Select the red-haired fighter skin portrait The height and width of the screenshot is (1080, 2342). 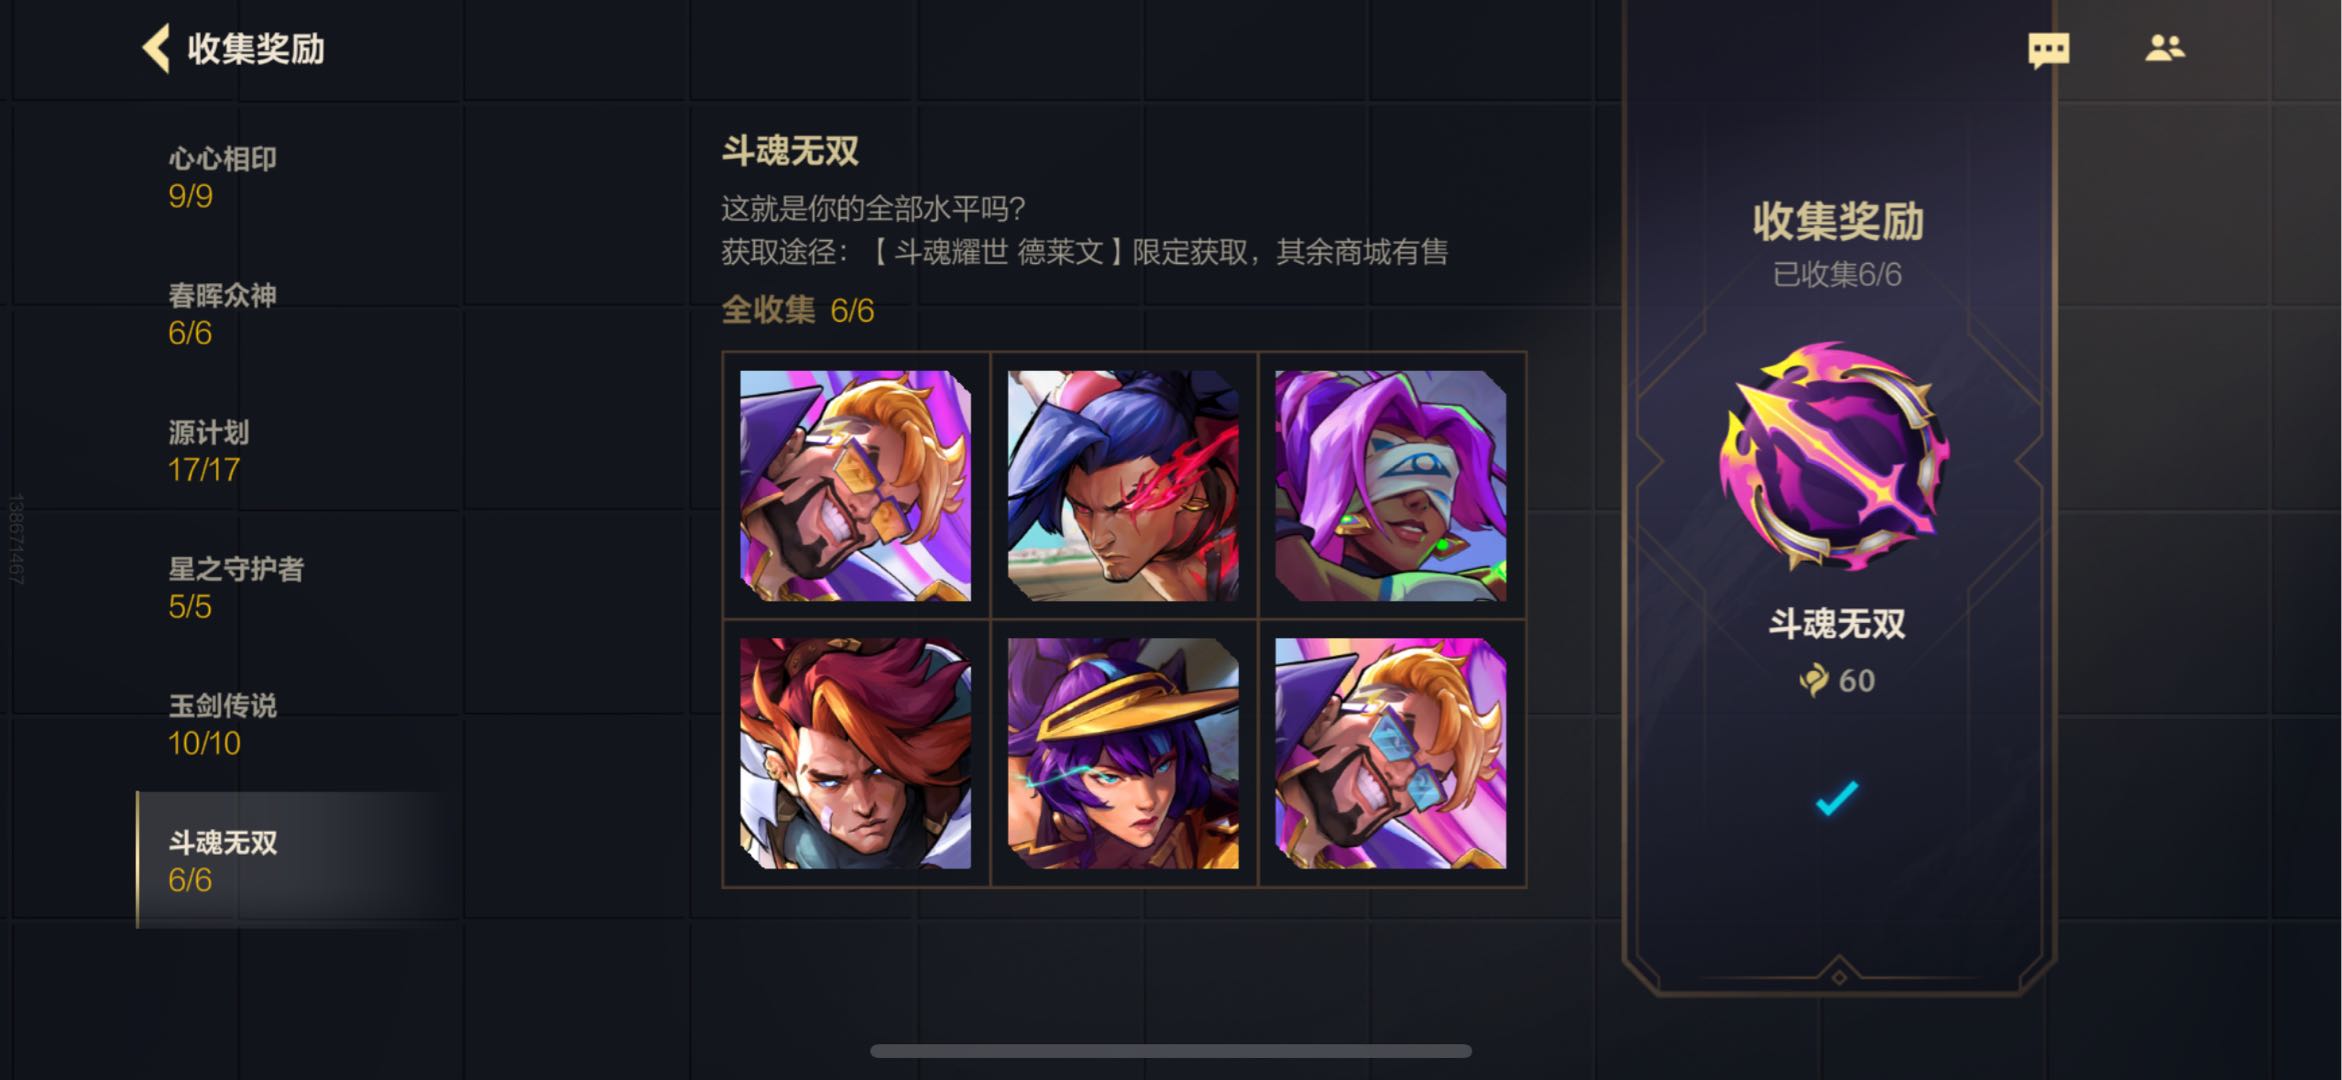855,754
